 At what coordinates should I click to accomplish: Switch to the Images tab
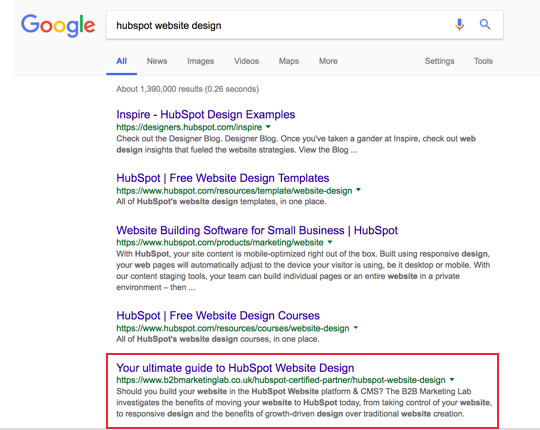tap(200, 61)
